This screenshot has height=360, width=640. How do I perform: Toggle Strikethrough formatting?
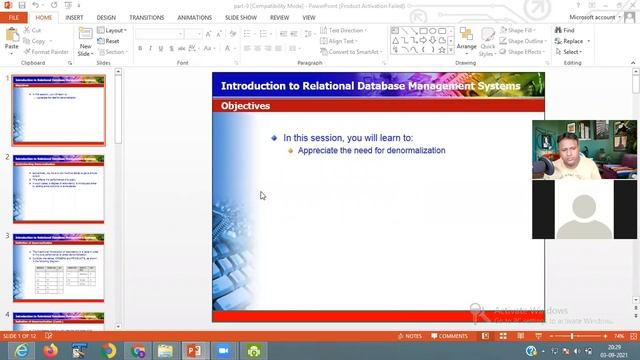[x=182, y=49]
